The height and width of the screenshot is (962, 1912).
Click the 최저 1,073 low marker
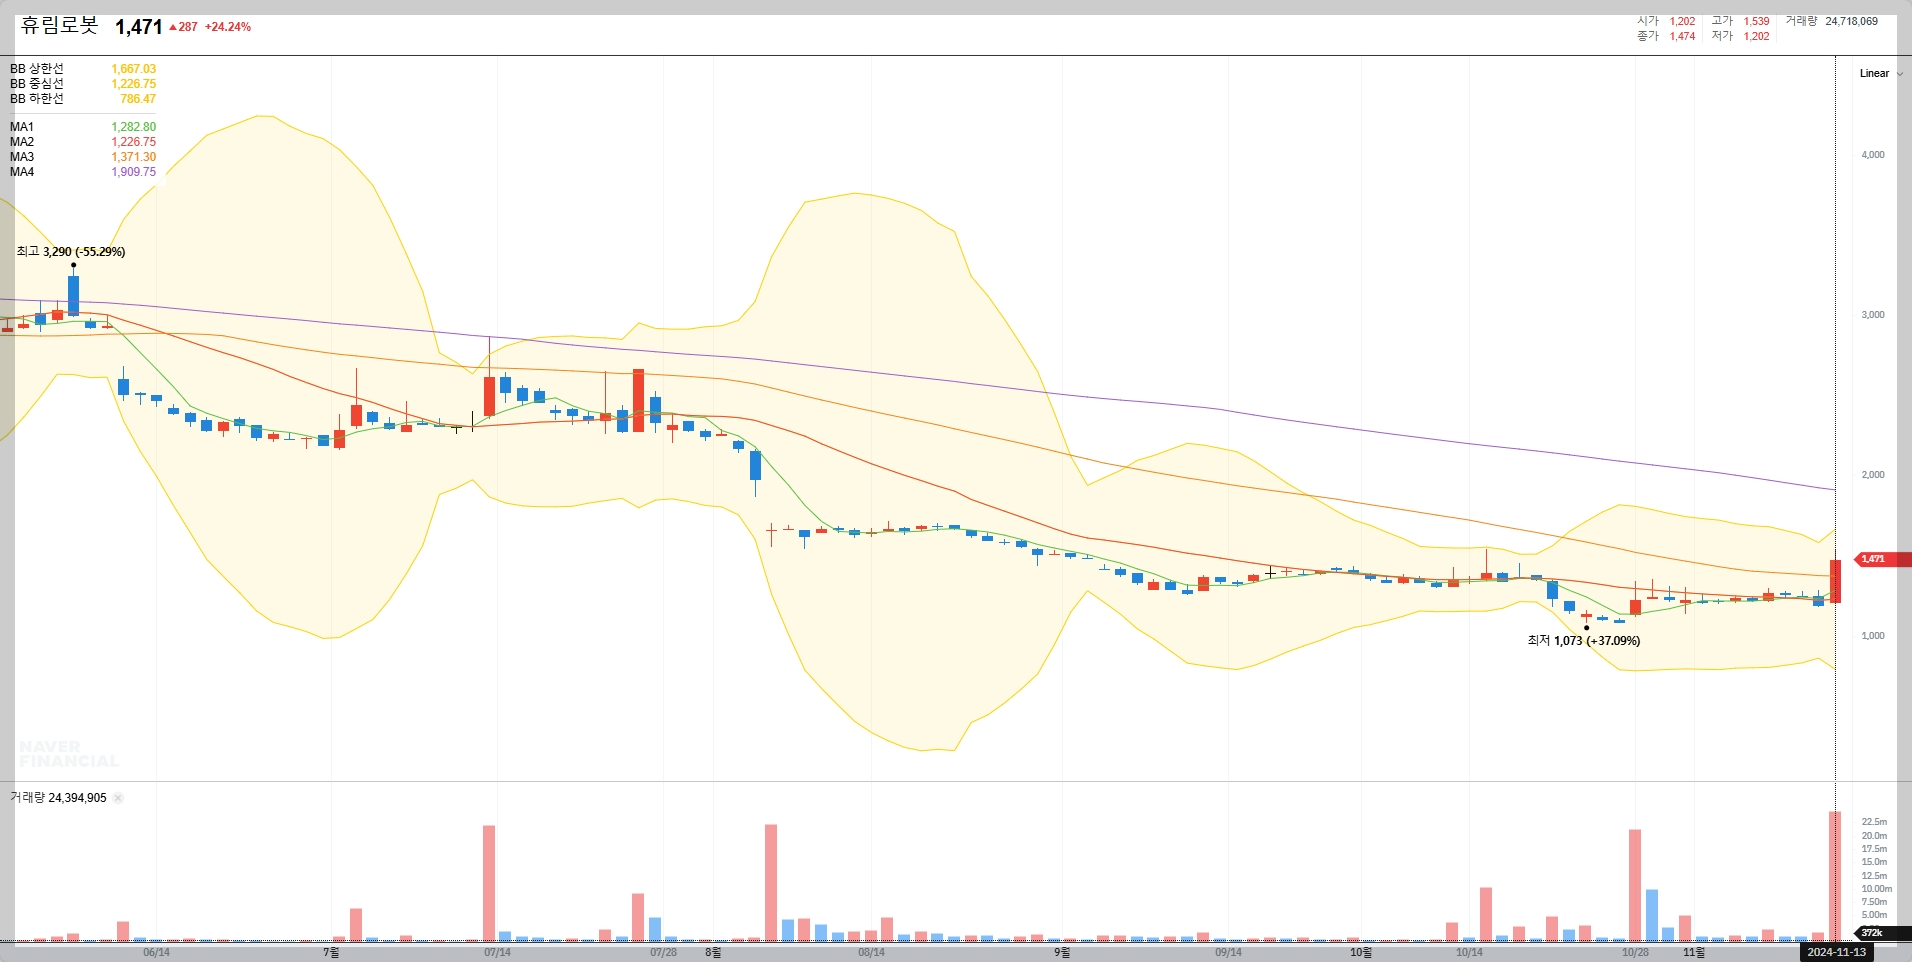(x=1584, y=641)
